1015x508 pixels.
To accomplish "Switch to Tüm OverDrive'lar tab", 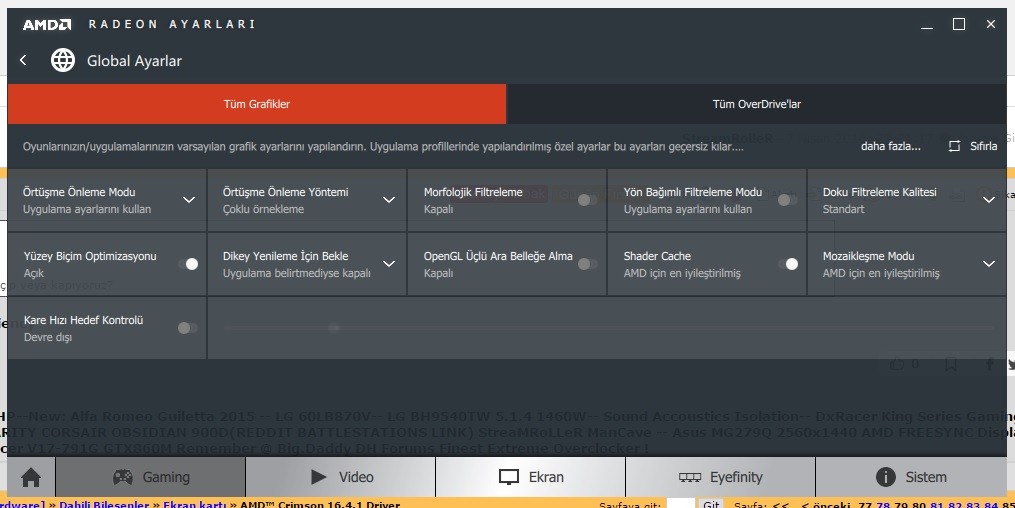I will pyautogui.click(x=757, y=104).
